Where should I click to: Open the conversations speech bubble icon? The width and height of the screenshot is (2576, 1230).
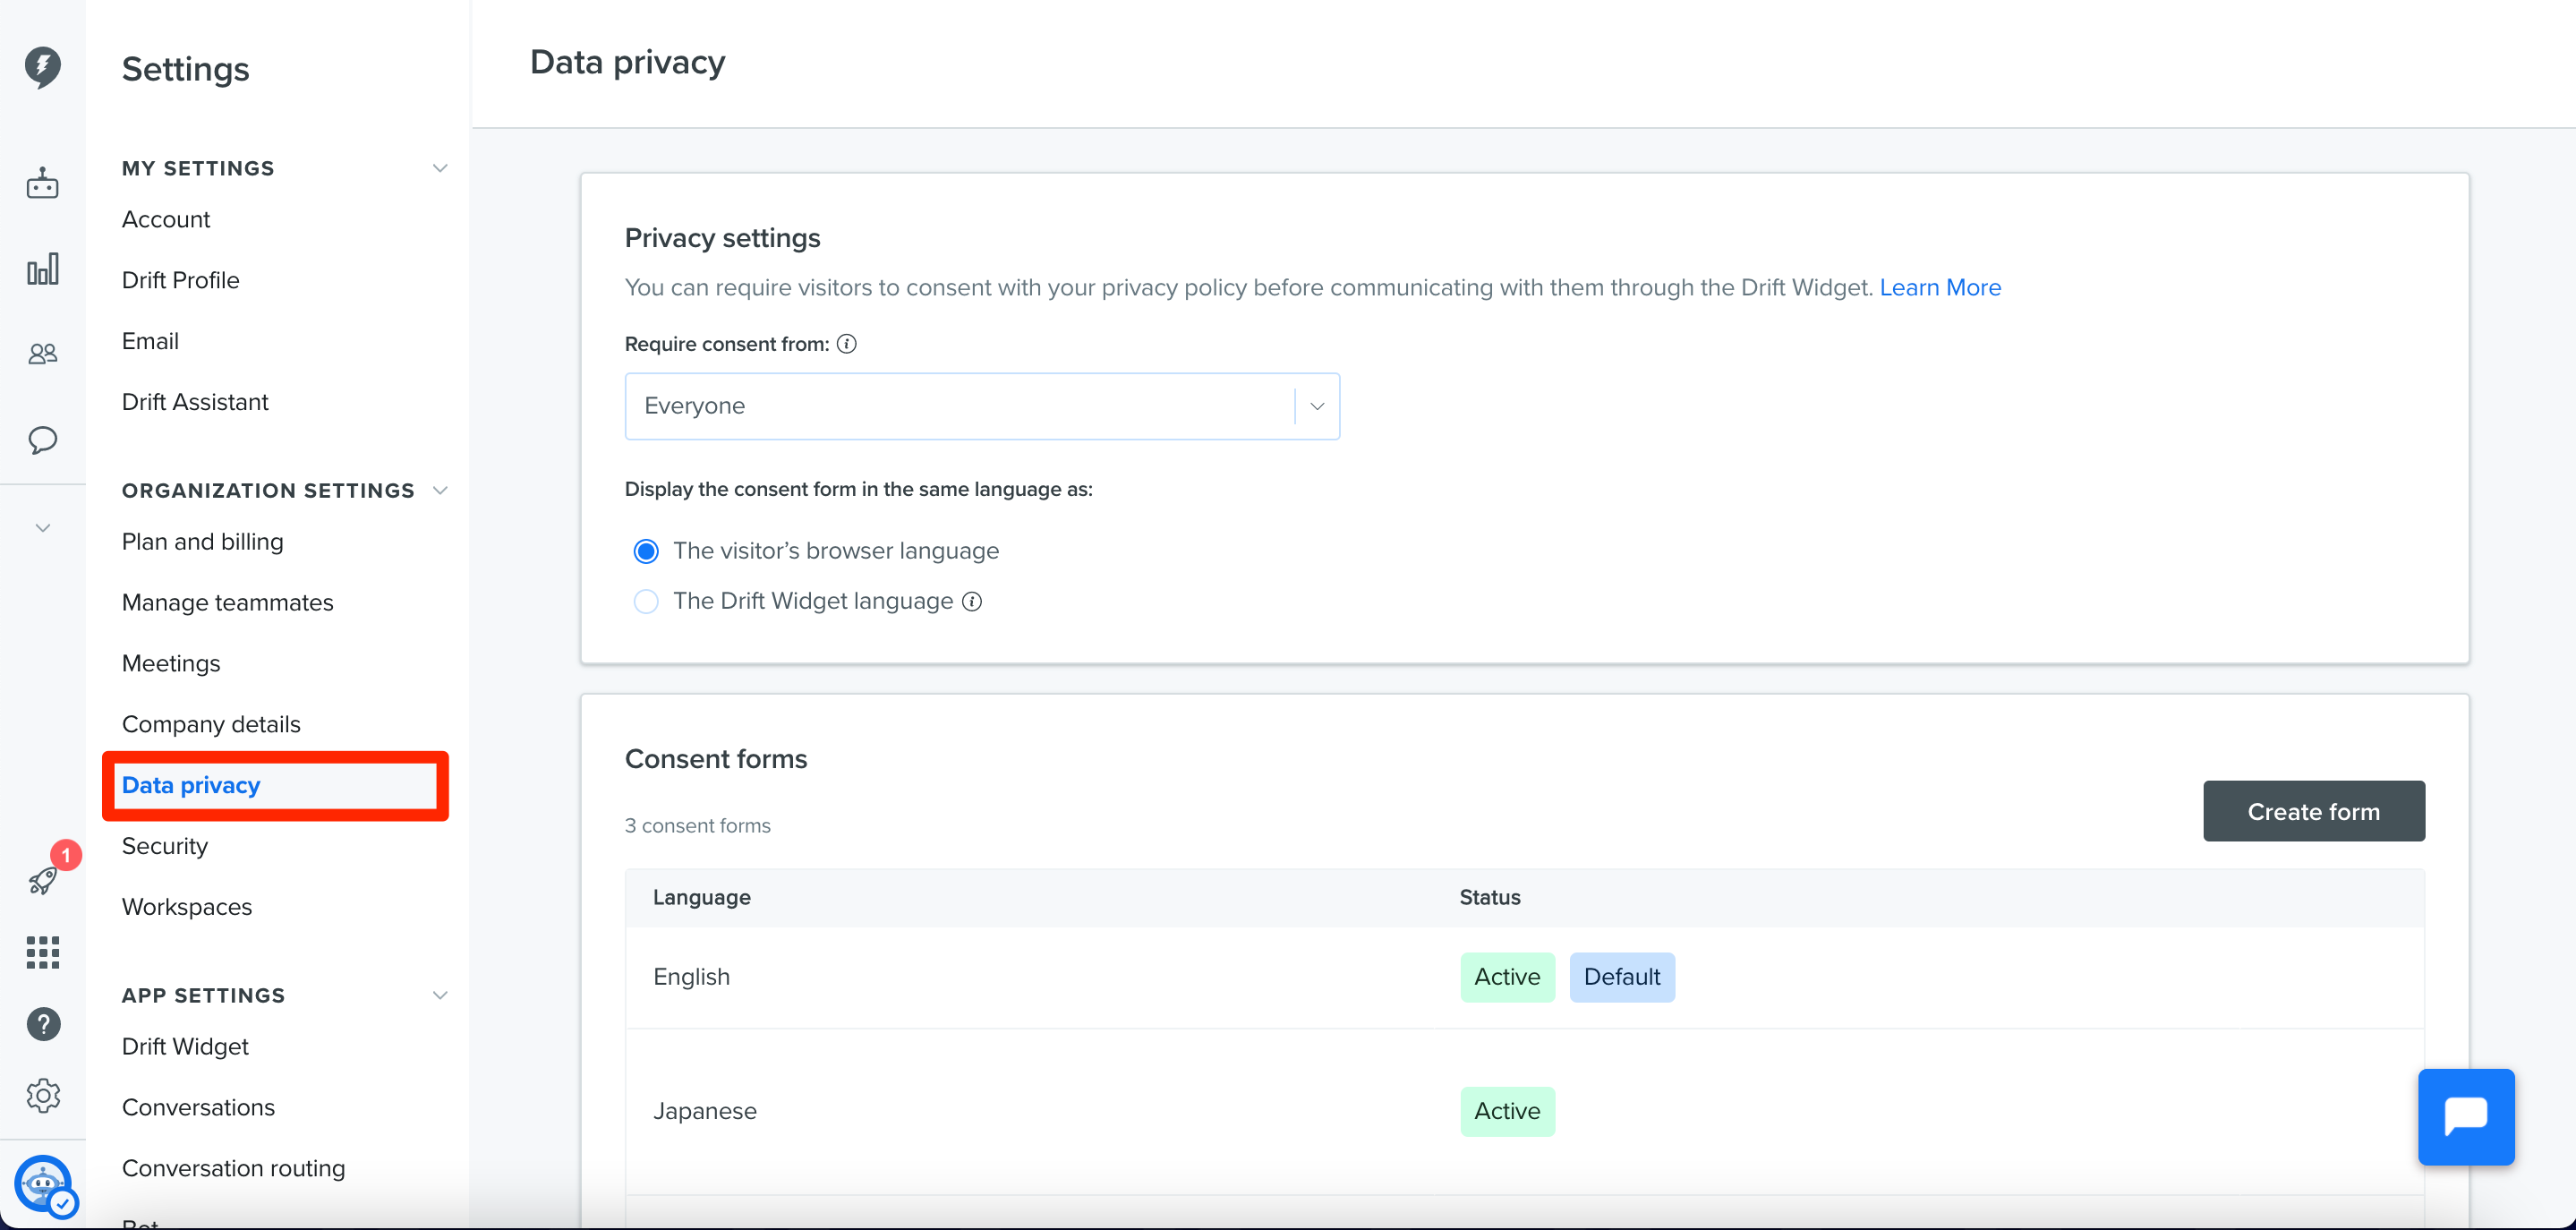[x=42, y=440]
